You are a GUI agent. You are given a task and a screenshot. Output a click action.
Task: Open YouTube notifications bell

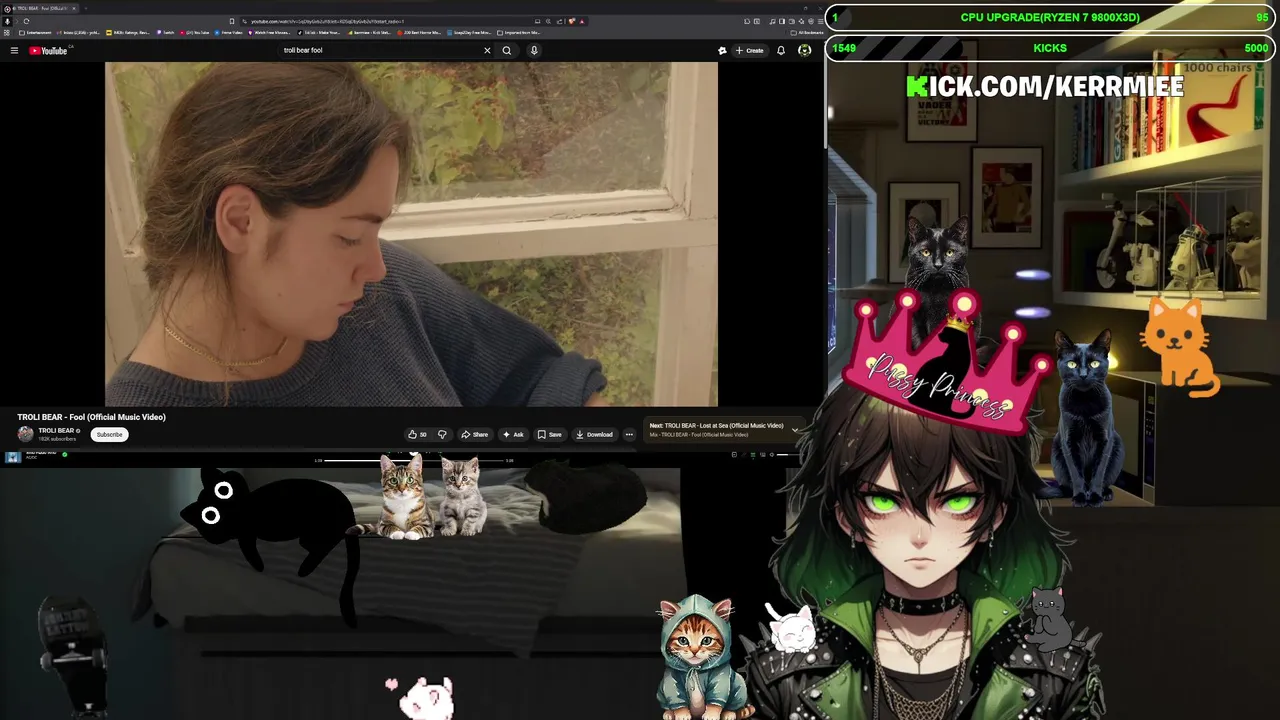coord(781,50)
